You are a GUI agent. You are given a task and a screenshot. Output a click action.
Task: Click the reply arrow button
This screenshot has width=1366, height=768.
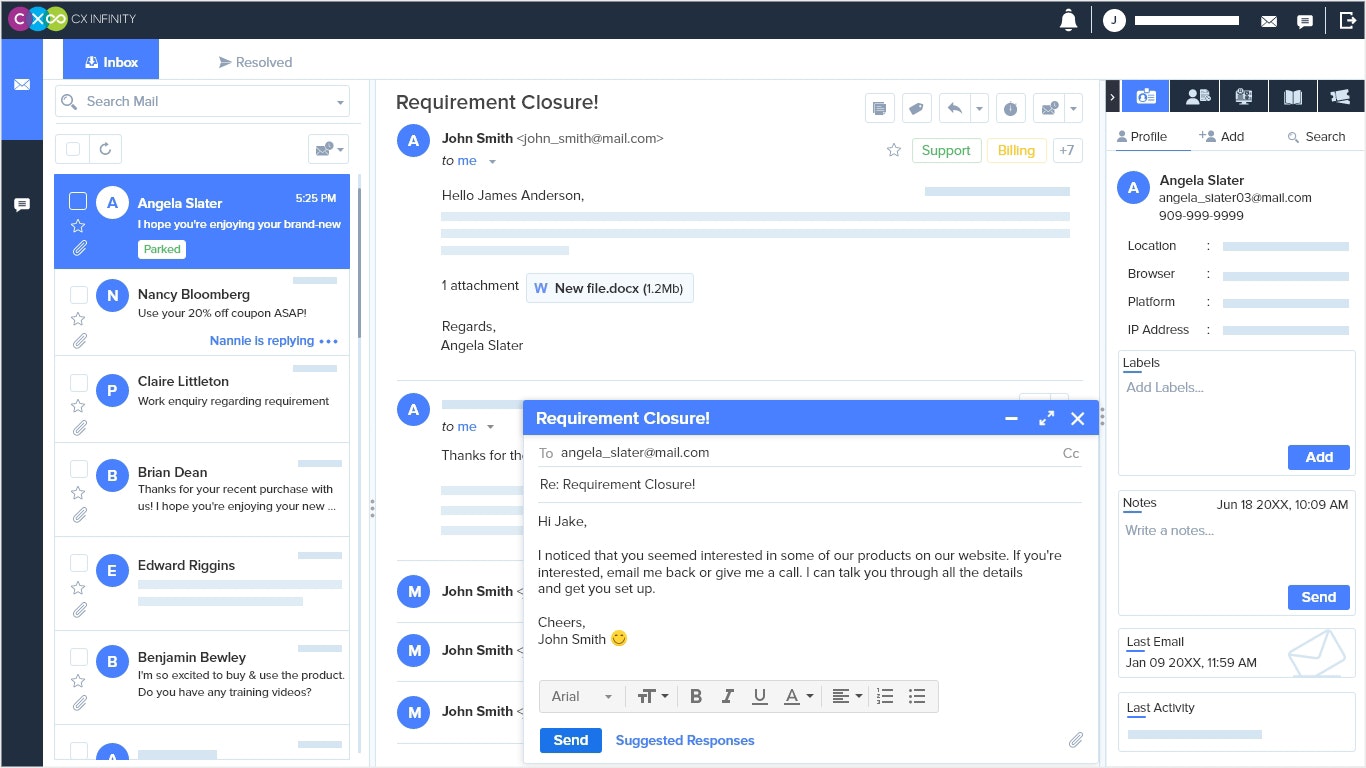point(955,108)
